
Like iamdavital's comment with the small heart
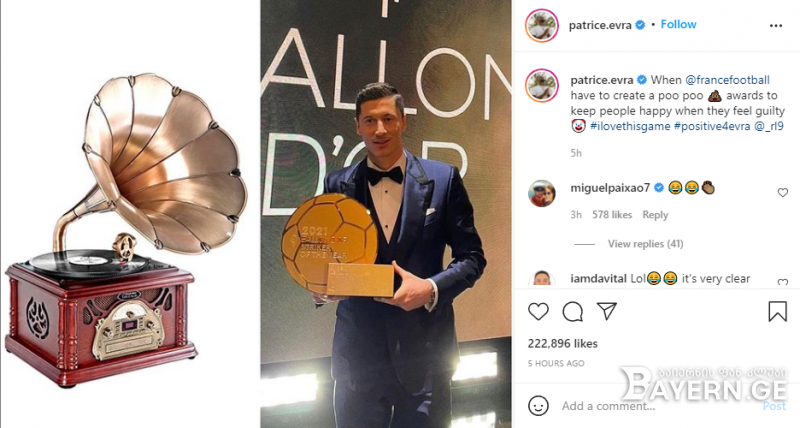(x=783, y=282)
